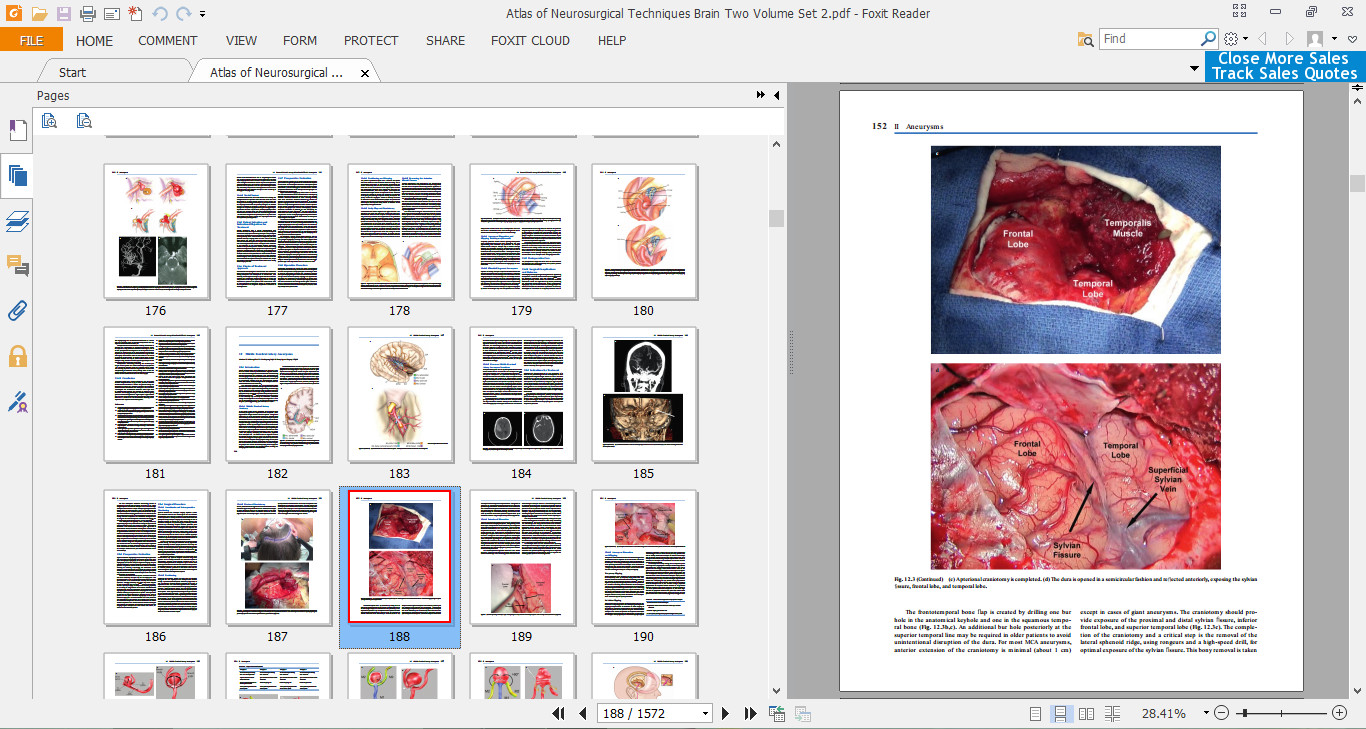The height and width of the screenshot is (729, 1366).
Task: Open the FORM ribbon tab
Action: point(300,40)
